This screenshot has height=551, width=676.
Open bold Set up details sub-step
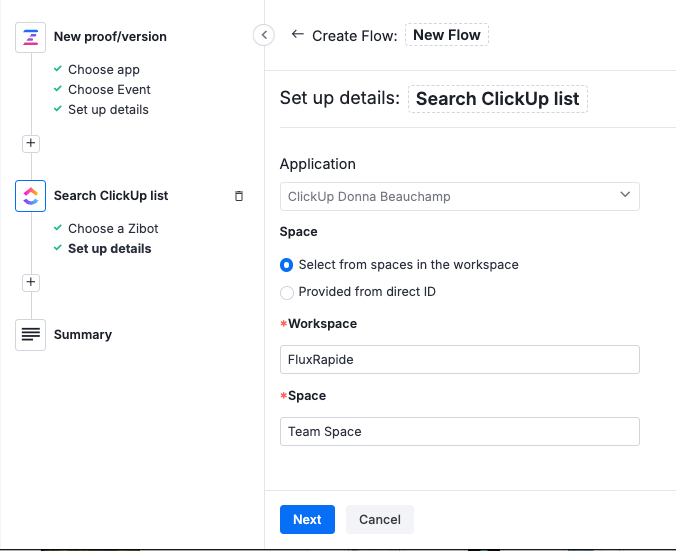(x=110, y=249)
